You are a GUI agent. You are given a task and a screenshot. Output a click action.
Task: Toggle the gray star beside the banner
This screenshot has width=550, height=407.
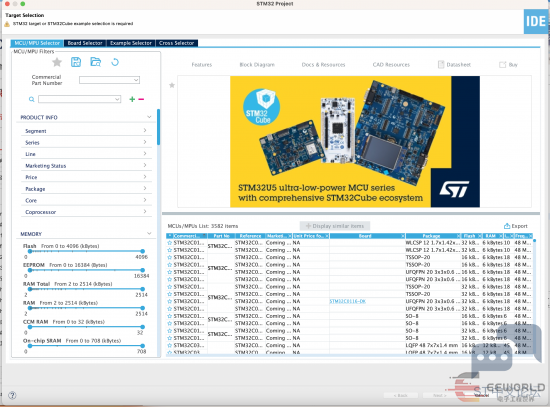click(x=172, y=85)
